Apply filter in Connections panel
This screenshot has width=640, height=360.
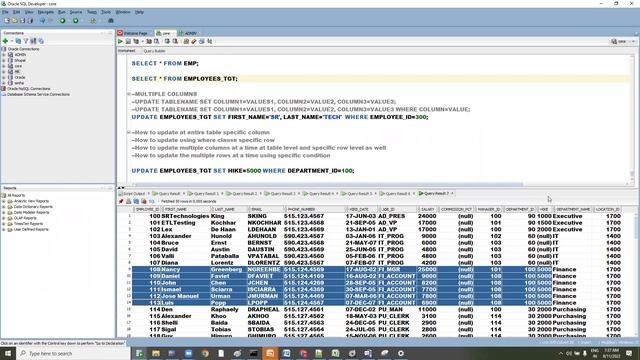[x=26, y=41]
